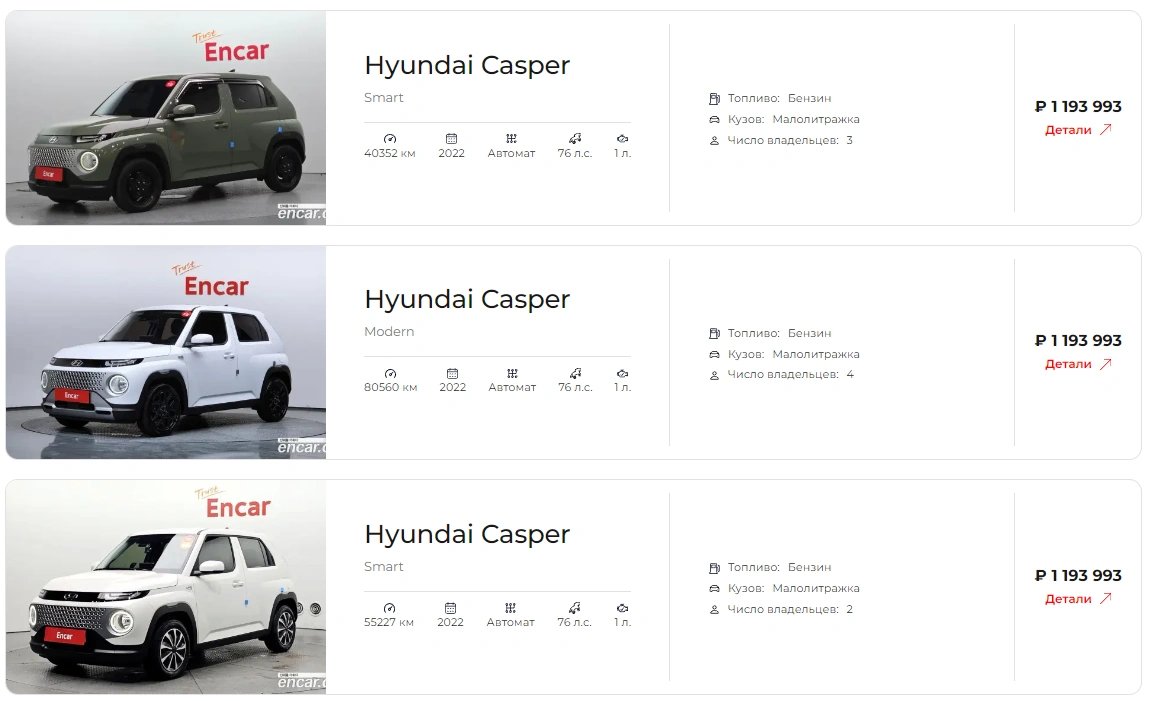Open the third listing's white Casper photo
The height and width of the screenshot is (701, 1151).
click(x=166, y=587)
